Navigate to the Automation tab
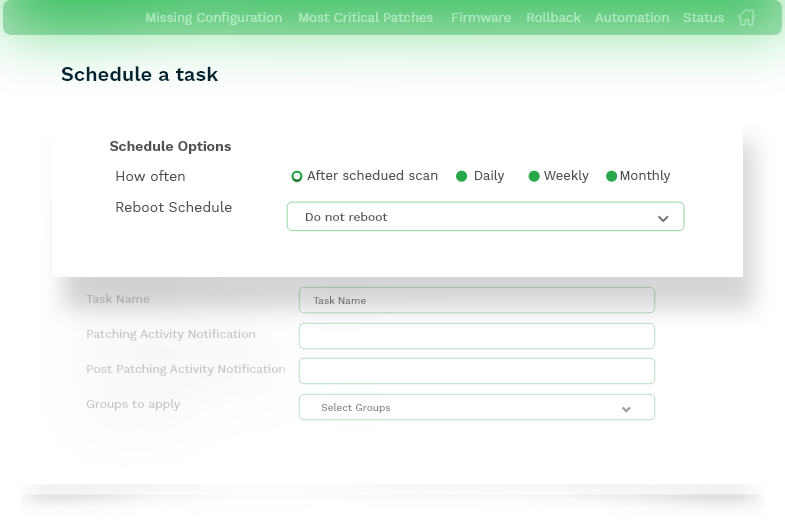The height and width of the screenshot is (525, 785). pos(631,18)
